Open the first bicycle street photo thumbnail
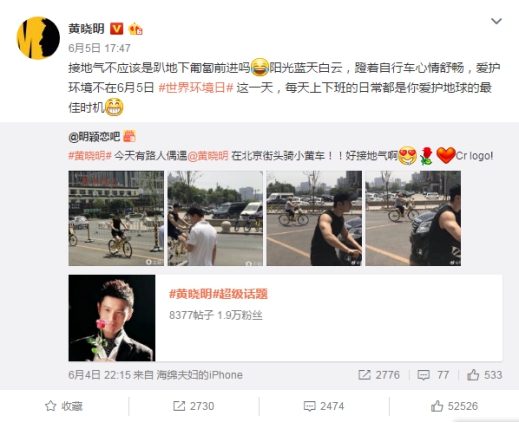519x423 pixels. coord(116,218)
